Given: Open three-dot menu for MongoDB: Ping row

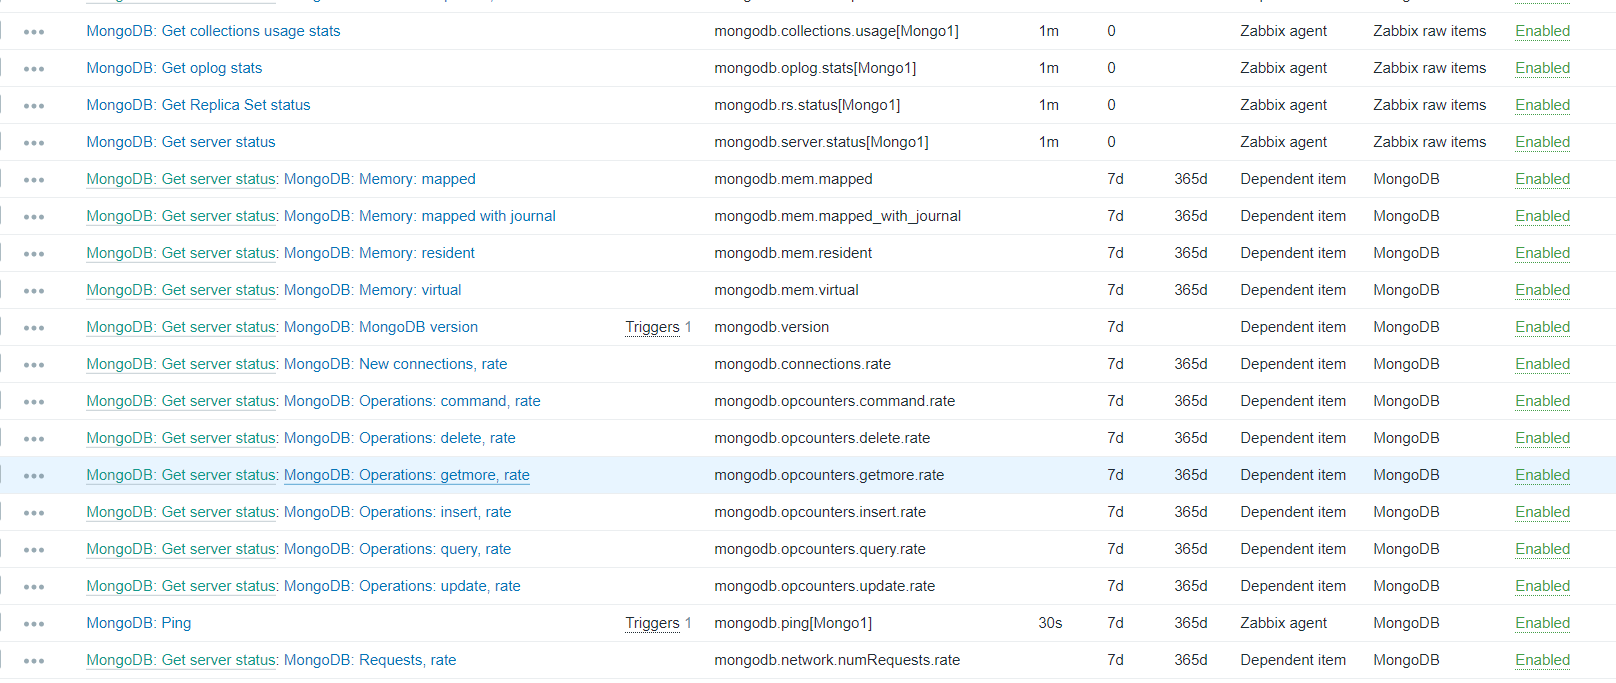Looking at the screenshot, I should pos(34,624).
